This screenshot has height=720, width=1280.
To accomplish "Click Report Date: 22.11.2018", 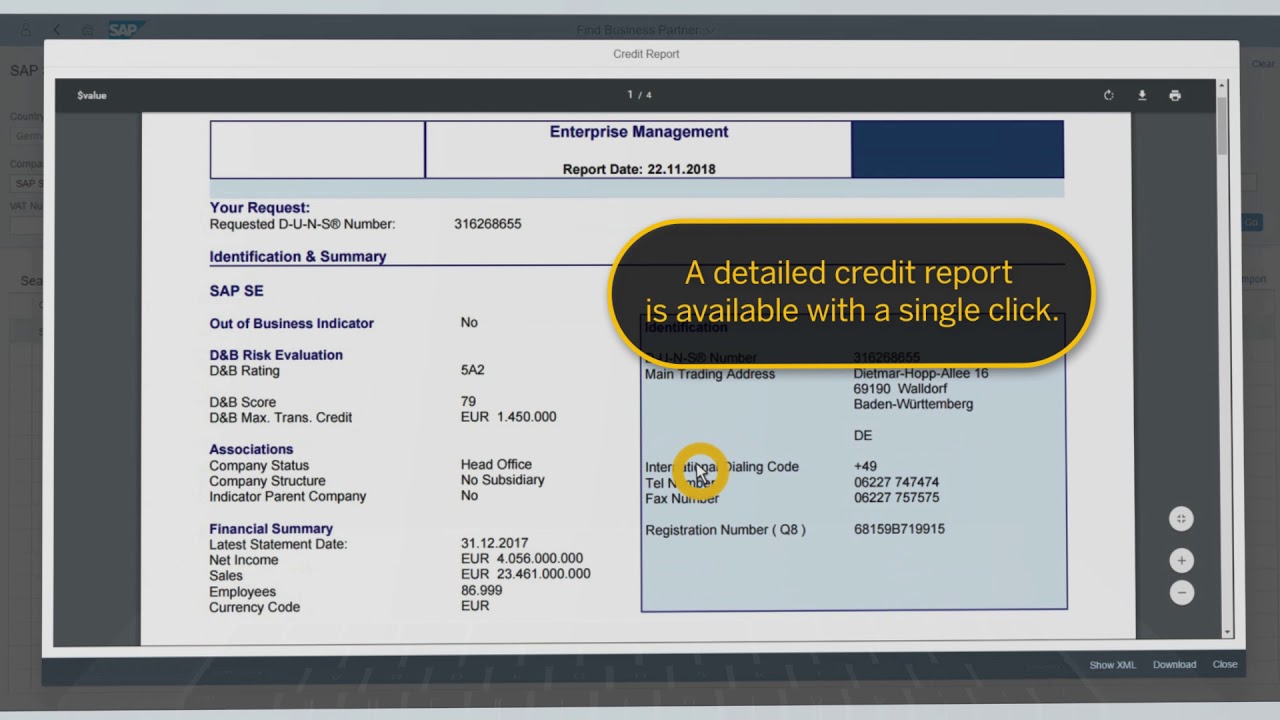I will tap(639, 169).
